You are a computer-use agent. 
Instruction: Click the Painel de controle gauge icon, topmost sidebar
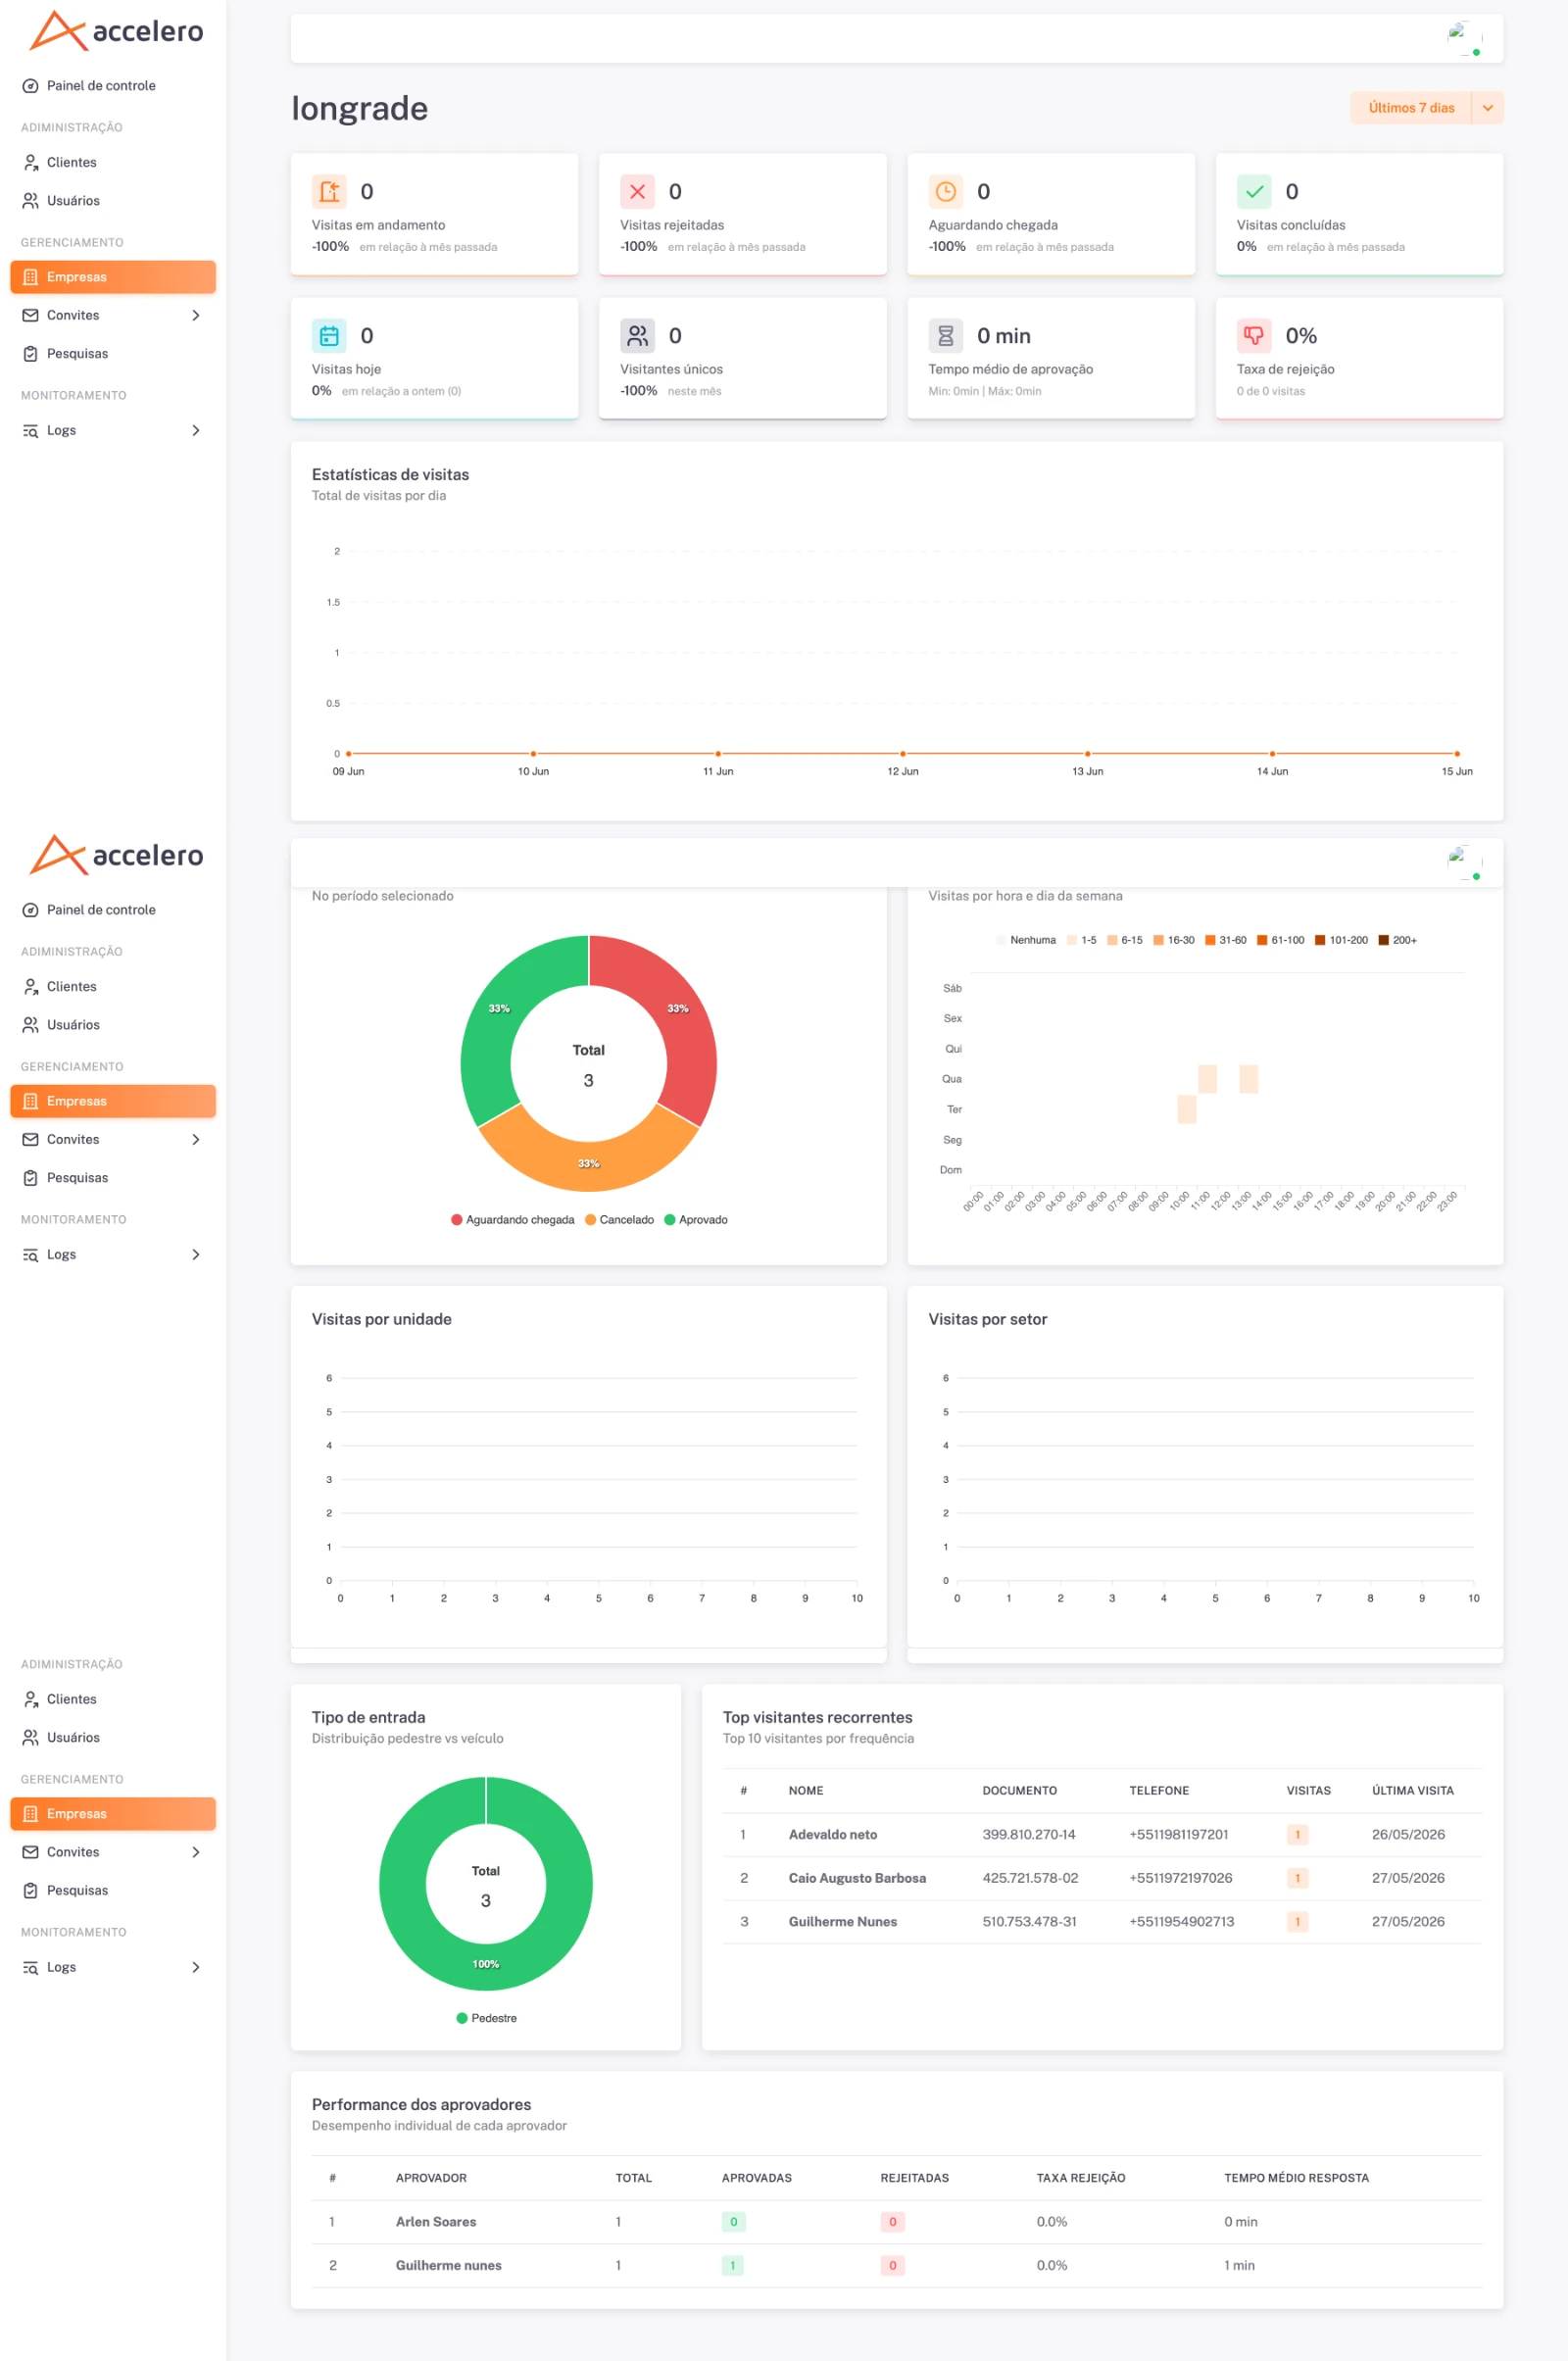click(31, 86)
